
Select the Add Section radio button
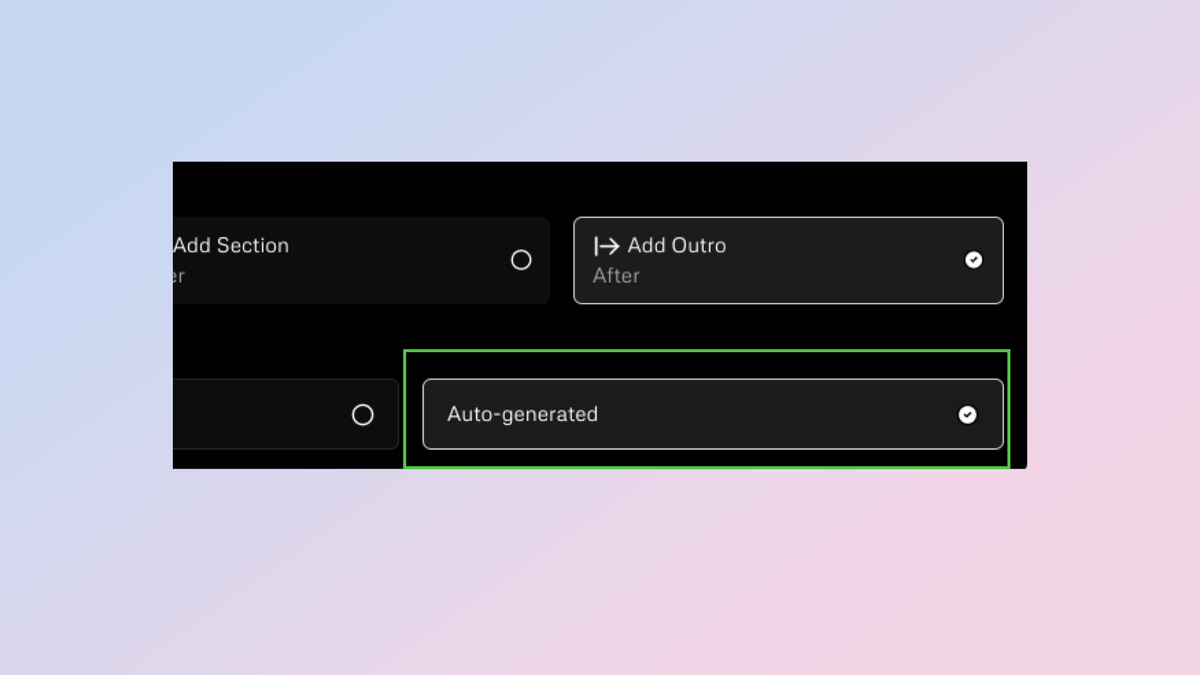[x=521, y=260]
